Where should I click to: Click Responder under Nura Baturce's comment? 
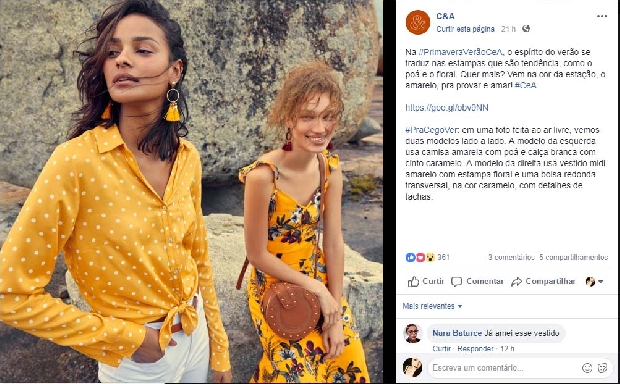[475, 349]
